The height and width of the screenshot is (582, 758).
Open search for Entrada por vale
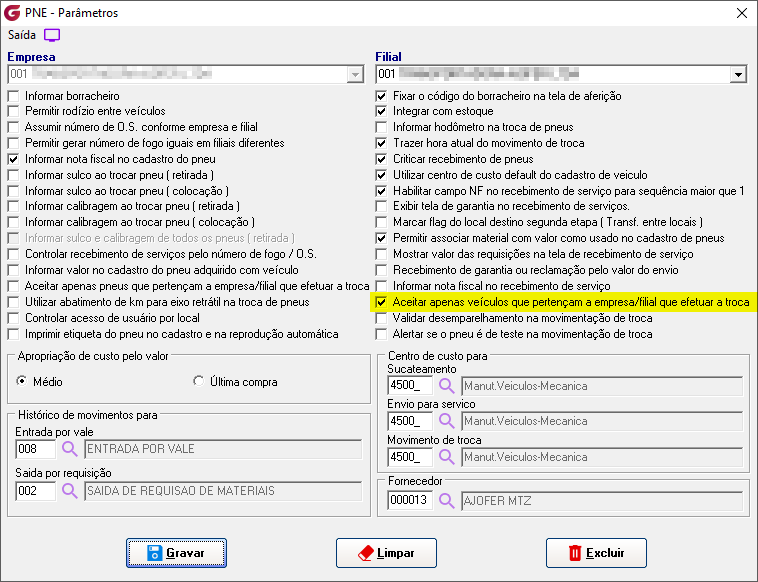pos(70,449)
